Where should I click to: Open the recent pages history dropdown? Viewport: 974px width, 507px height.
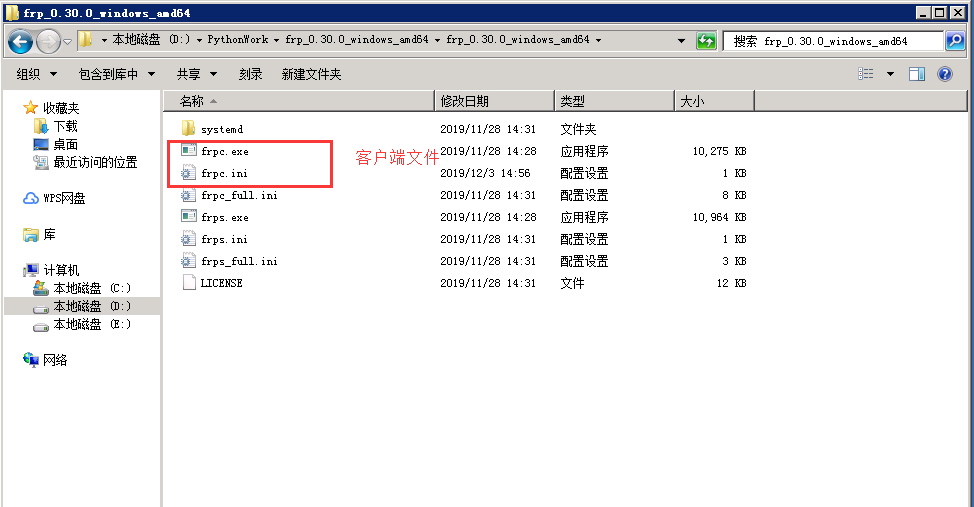click(x=67, y=42)
